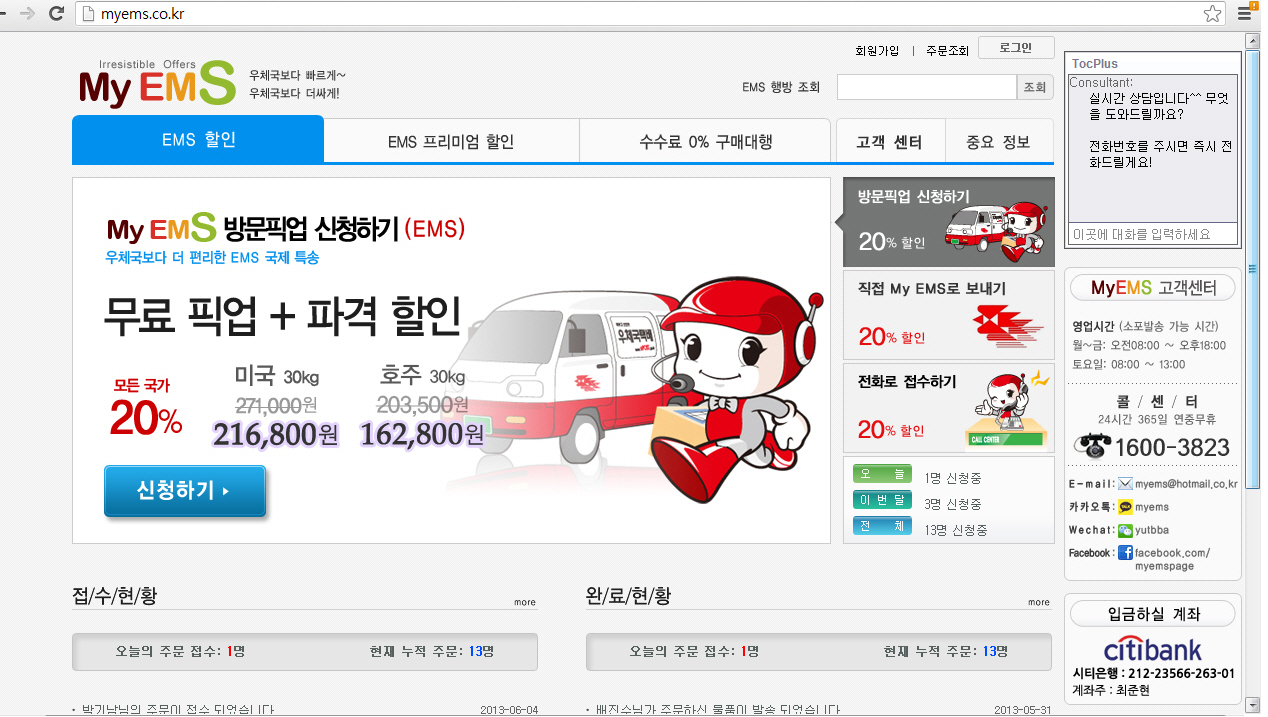Click the 로그인 button
1268x717 pixels.
coord(1017,47)
